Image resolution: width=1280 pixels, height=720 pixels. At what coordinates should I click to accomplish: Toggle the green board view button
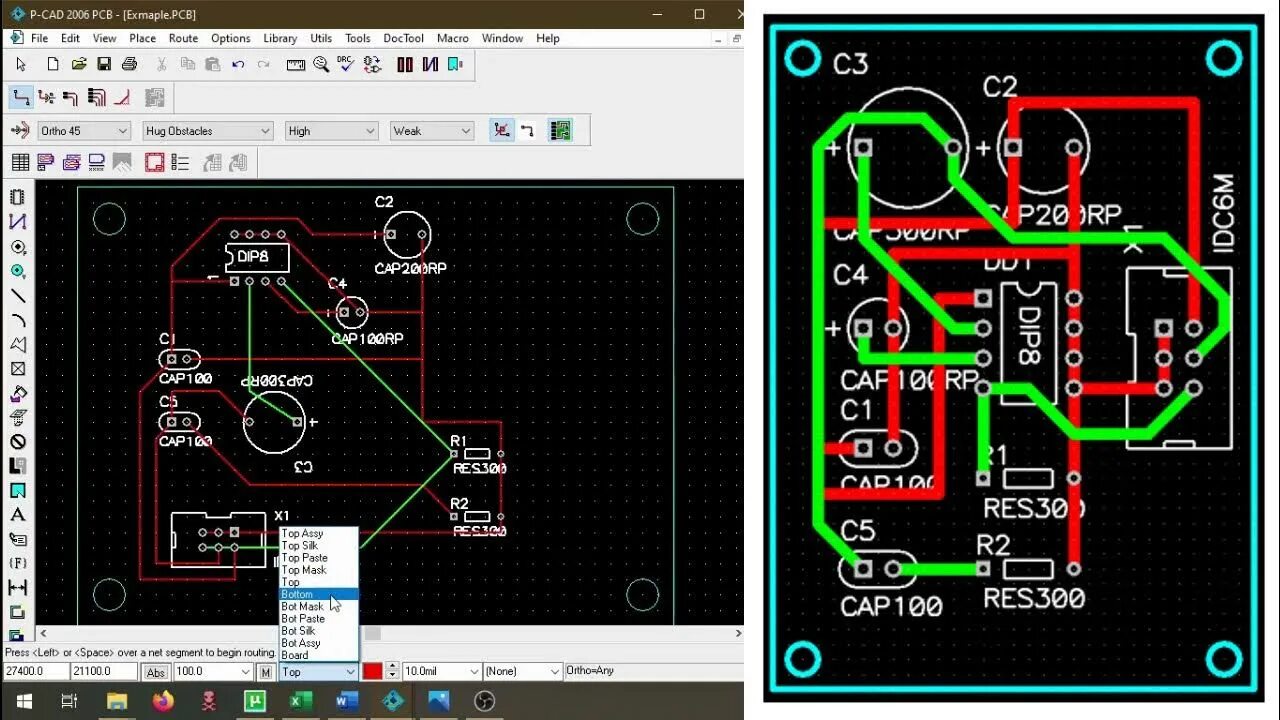click(x=560, y=130)
